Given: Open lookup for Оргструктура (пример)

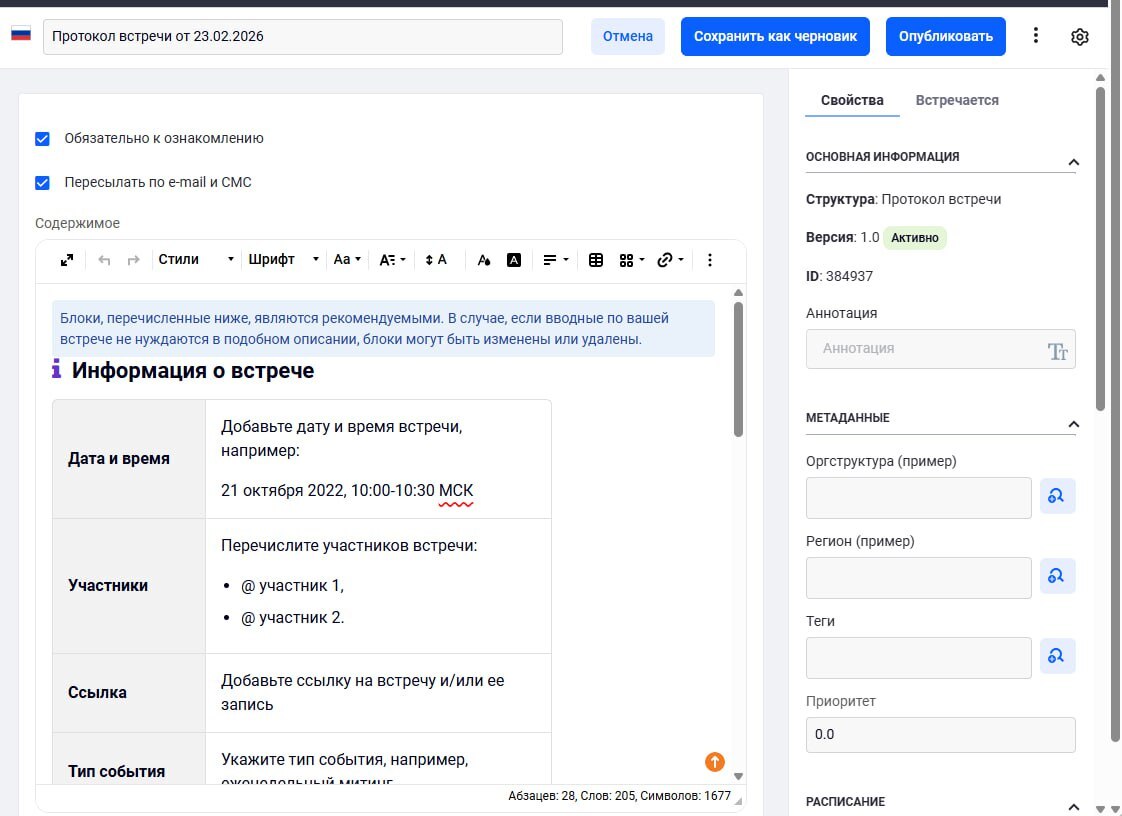Looking at the screenshot, I should (x=1057, y=496).
